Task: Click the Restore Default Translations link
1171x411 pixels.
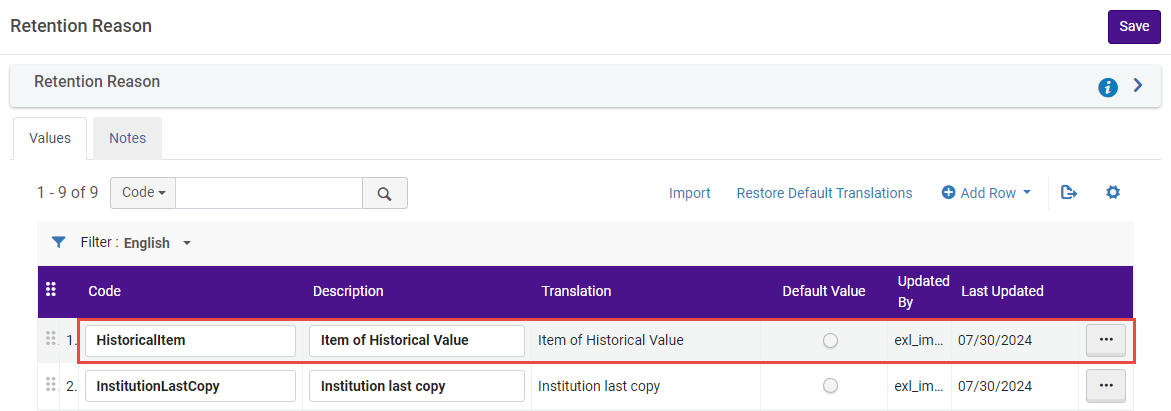Action: pos(824,193)
